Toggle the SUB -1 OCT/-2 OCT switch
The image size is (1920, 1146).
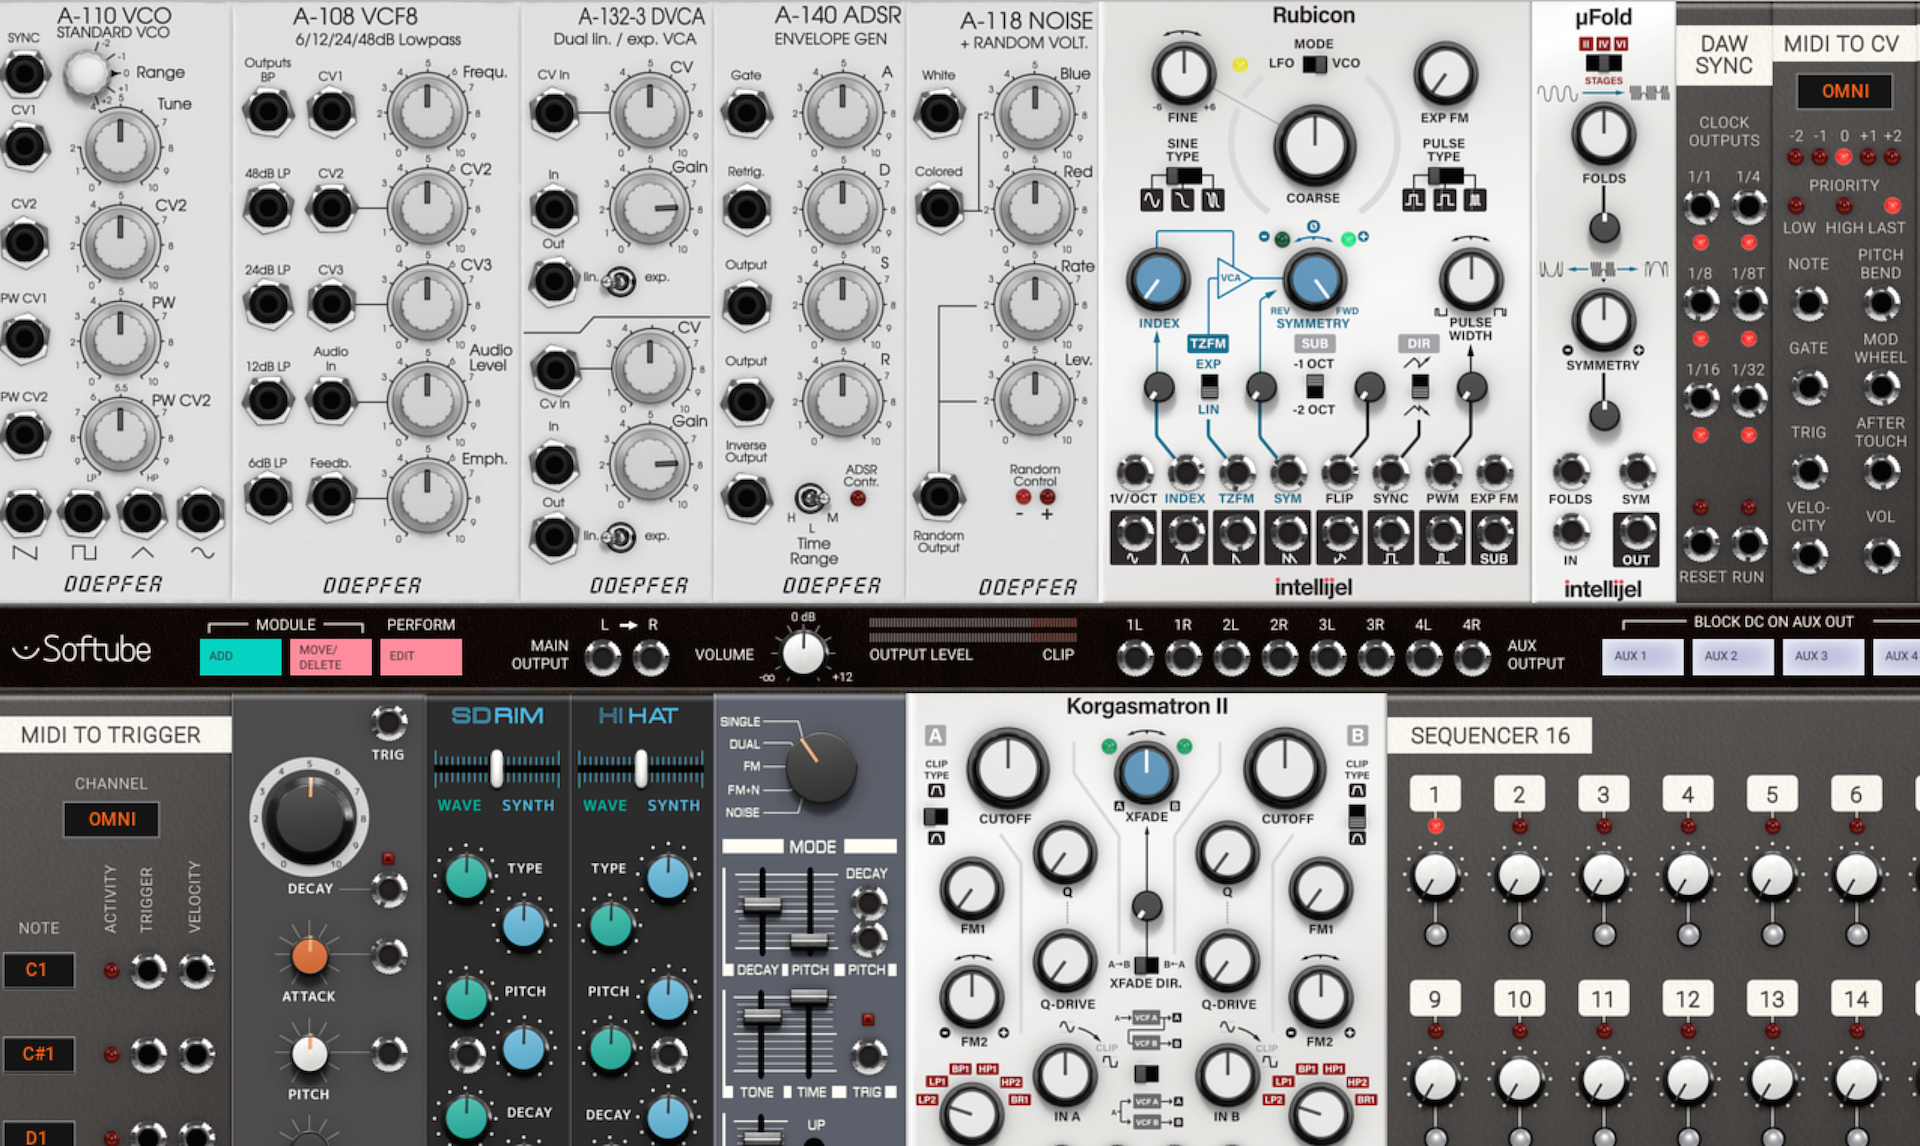click(1314, 386)
